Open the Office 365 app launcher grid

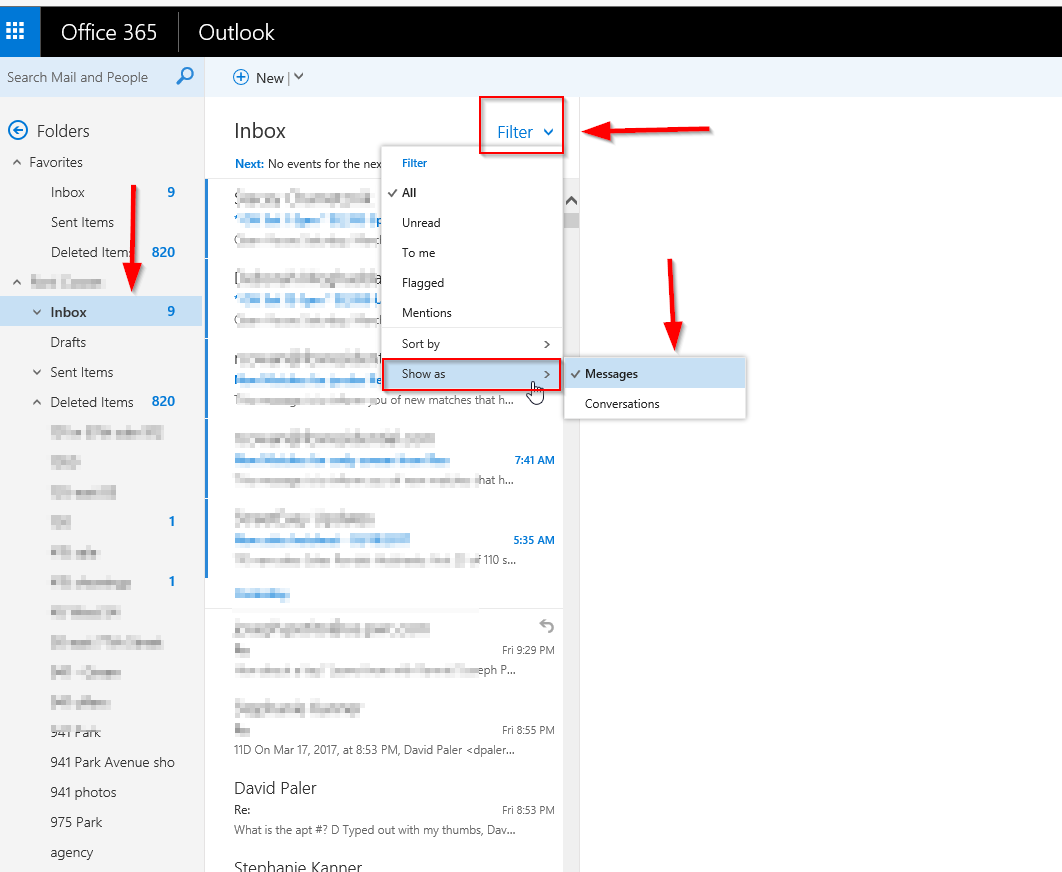click(x=15, y=31)
